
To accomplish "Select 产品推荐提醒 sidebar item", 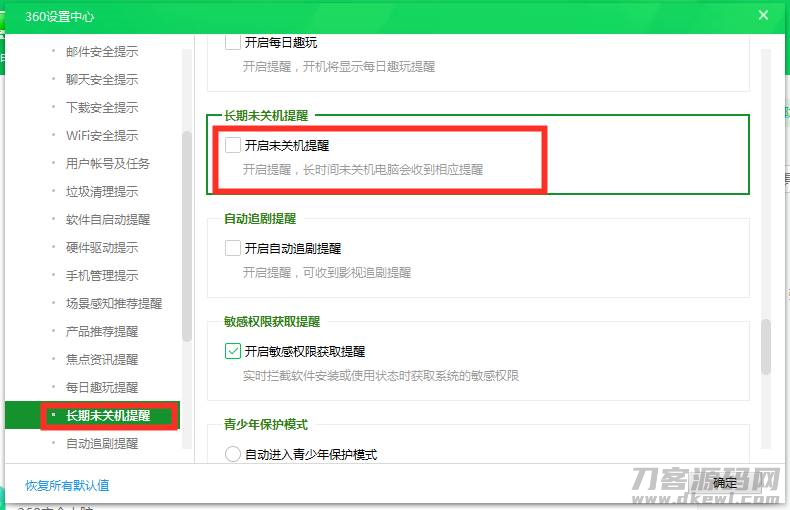I will click(102, 332).
